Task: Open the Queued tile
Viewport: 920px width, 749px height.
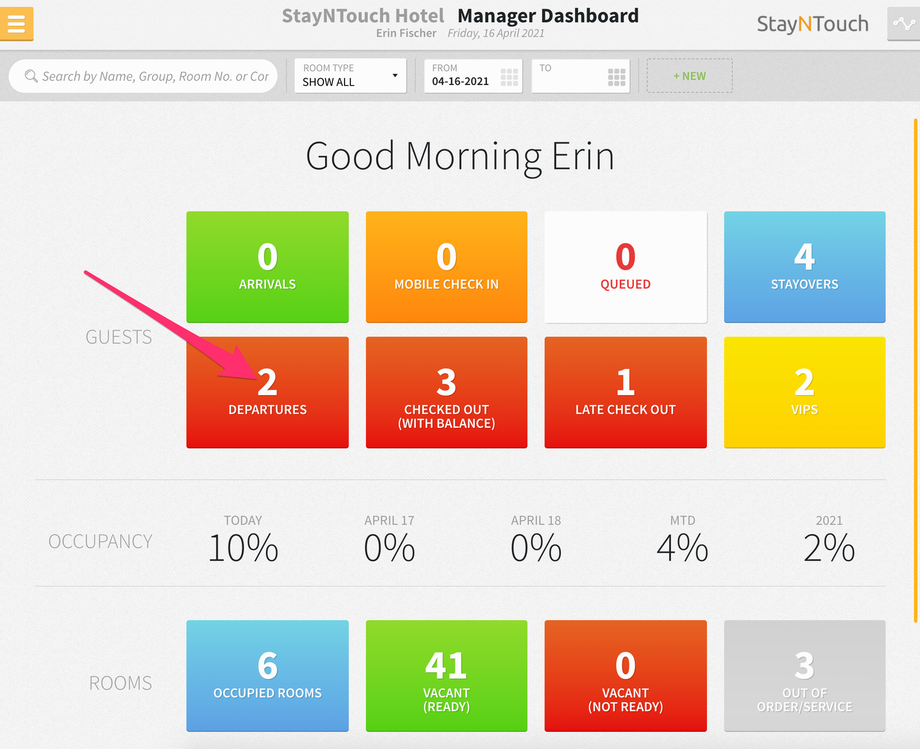Action: [625, 267]
